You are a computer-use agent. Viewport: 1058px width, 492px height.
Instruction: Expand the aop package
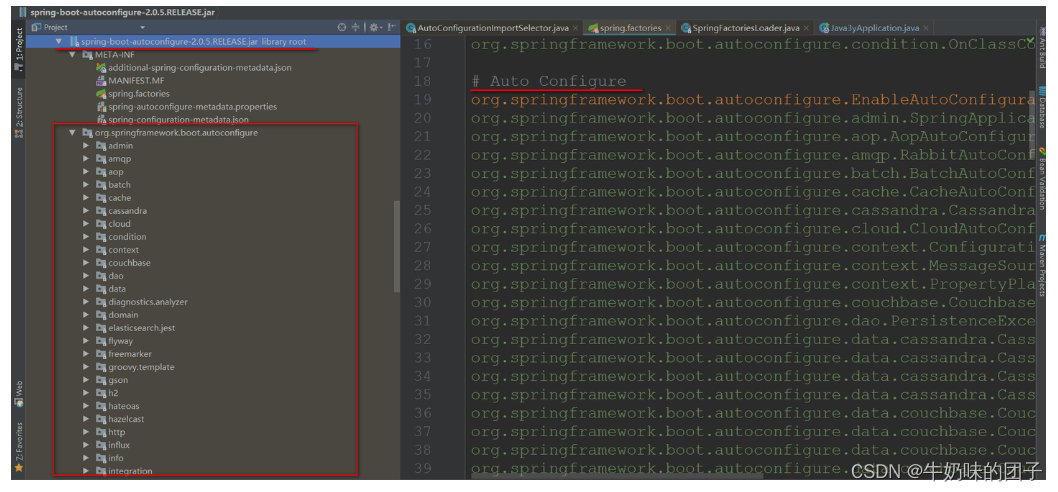[x=86, y=171]
